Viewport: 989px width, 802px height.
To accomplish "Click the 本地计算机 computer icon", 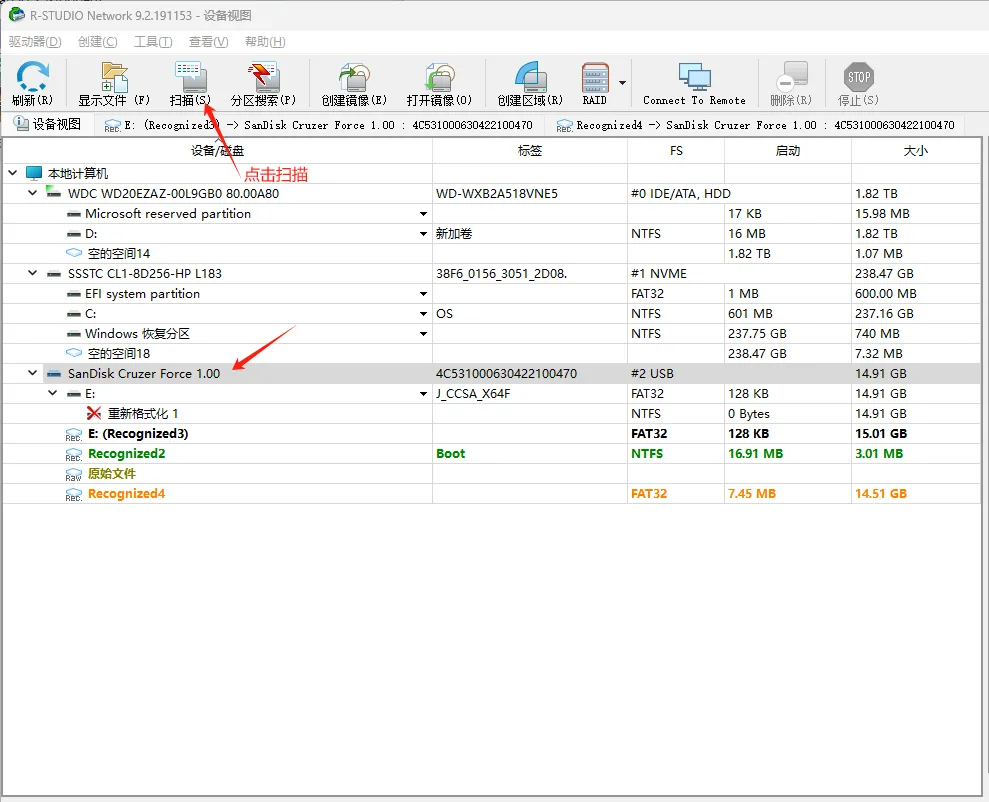I will (33, 173).
